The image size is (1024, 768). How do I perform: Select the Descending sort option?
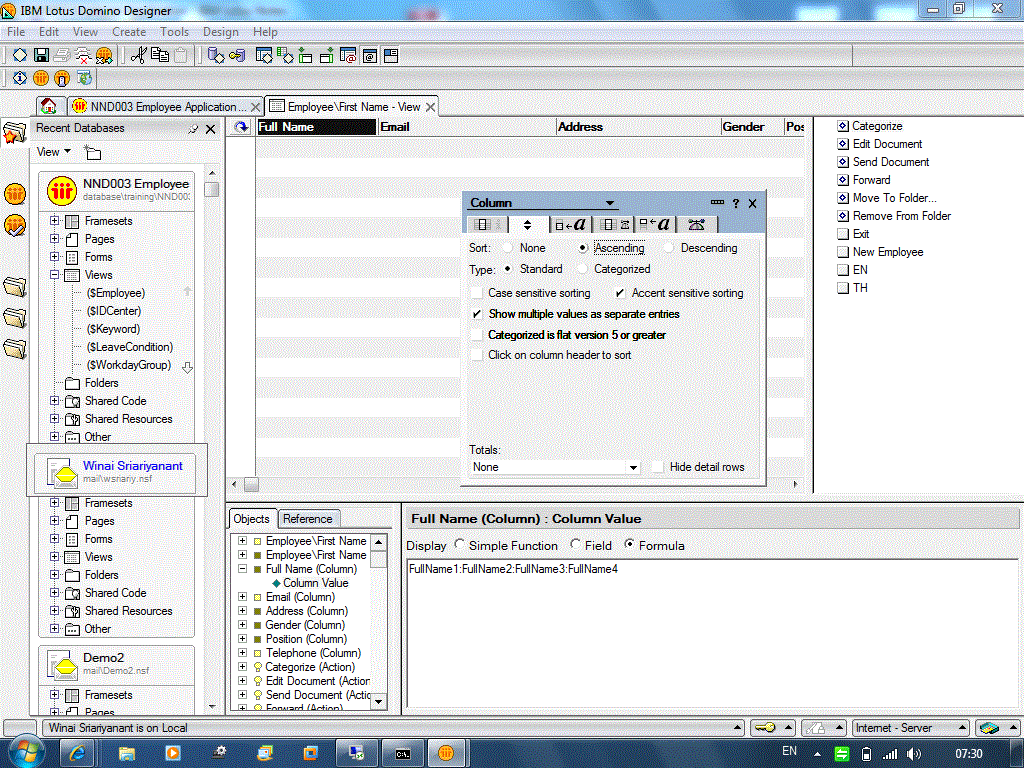tap(668, 248)
